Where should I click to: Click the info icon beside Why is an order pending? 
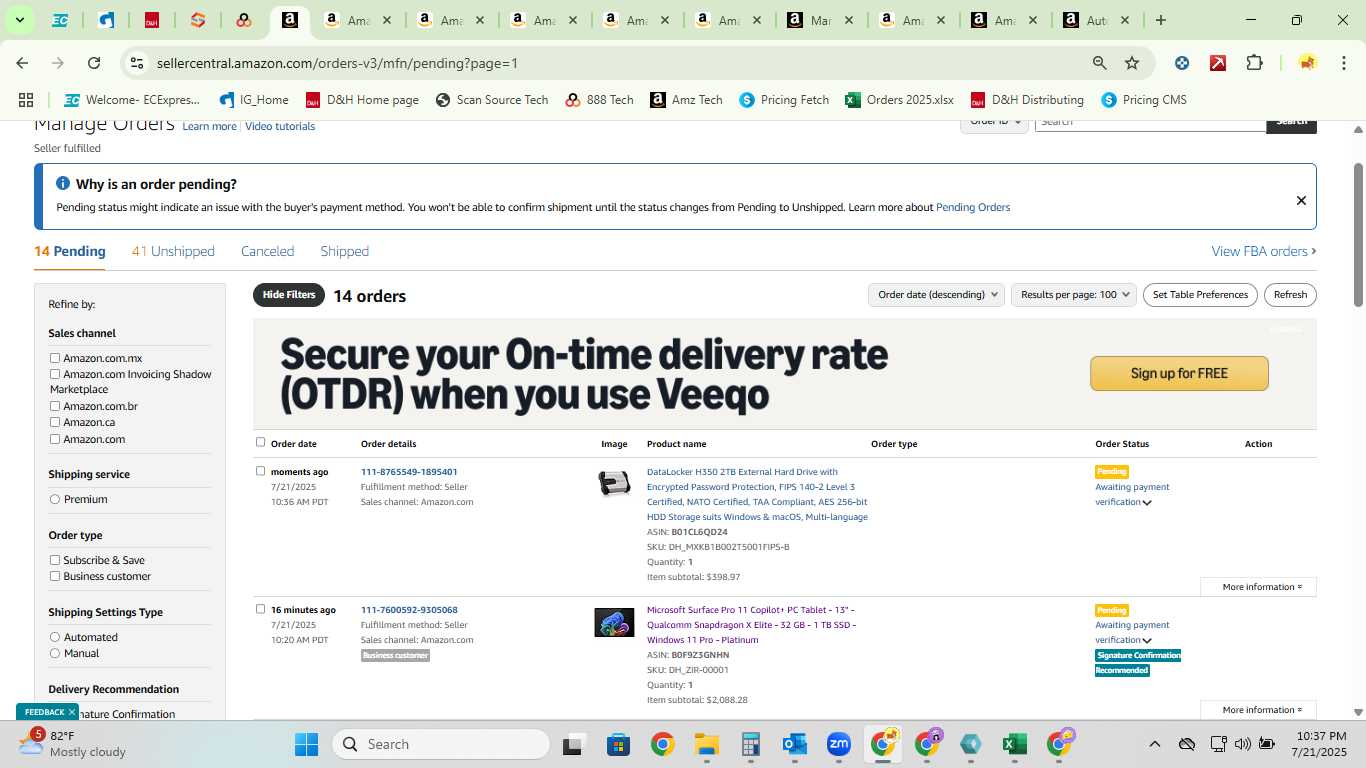(x=63, y=184)
